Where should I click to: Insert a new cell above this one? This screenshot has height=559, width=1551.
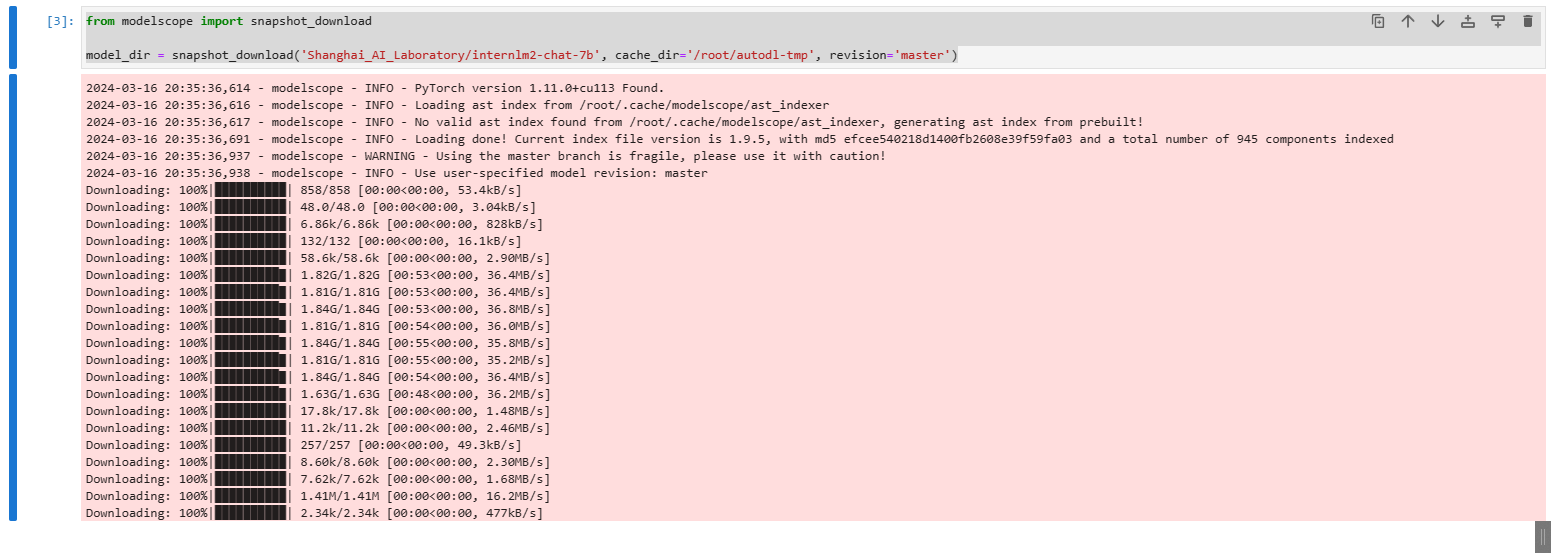(1467, 21)
